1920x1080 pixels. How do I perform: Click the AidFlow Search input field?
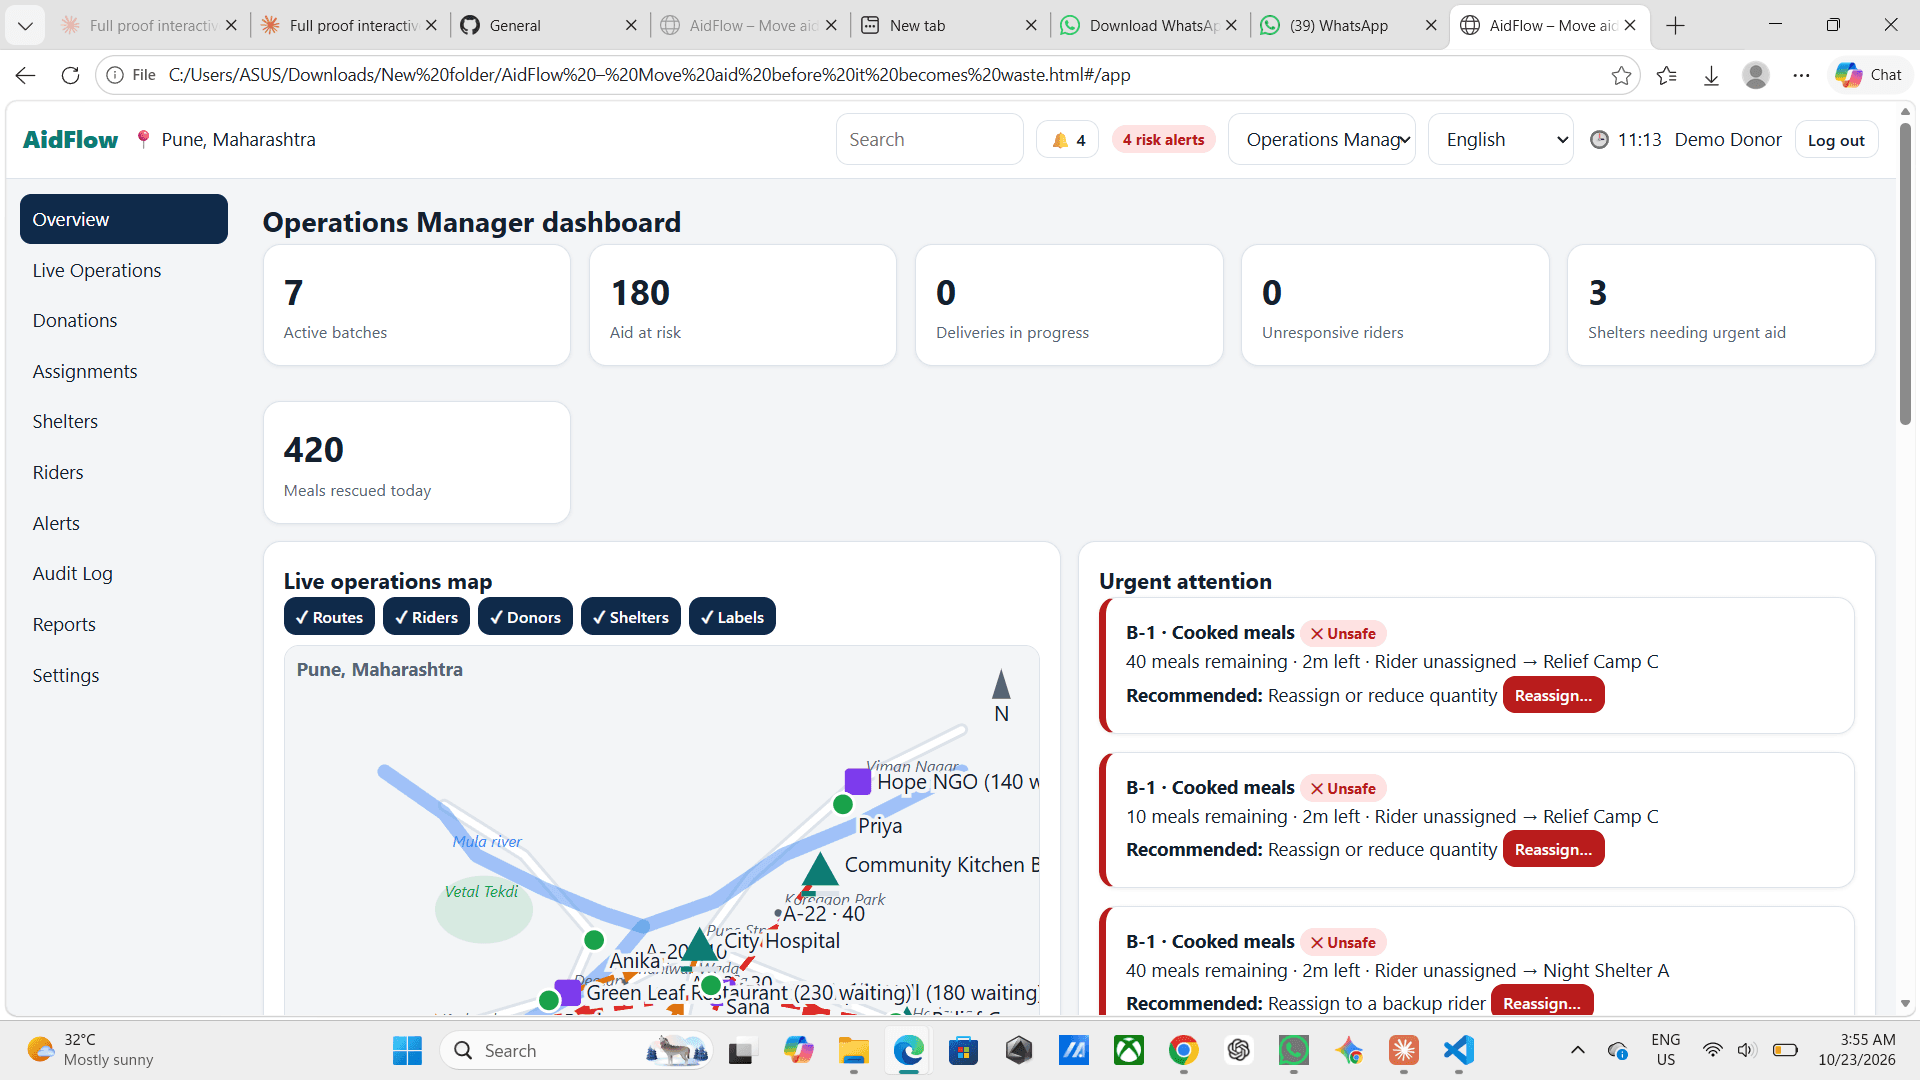click(x=929, y=140)
